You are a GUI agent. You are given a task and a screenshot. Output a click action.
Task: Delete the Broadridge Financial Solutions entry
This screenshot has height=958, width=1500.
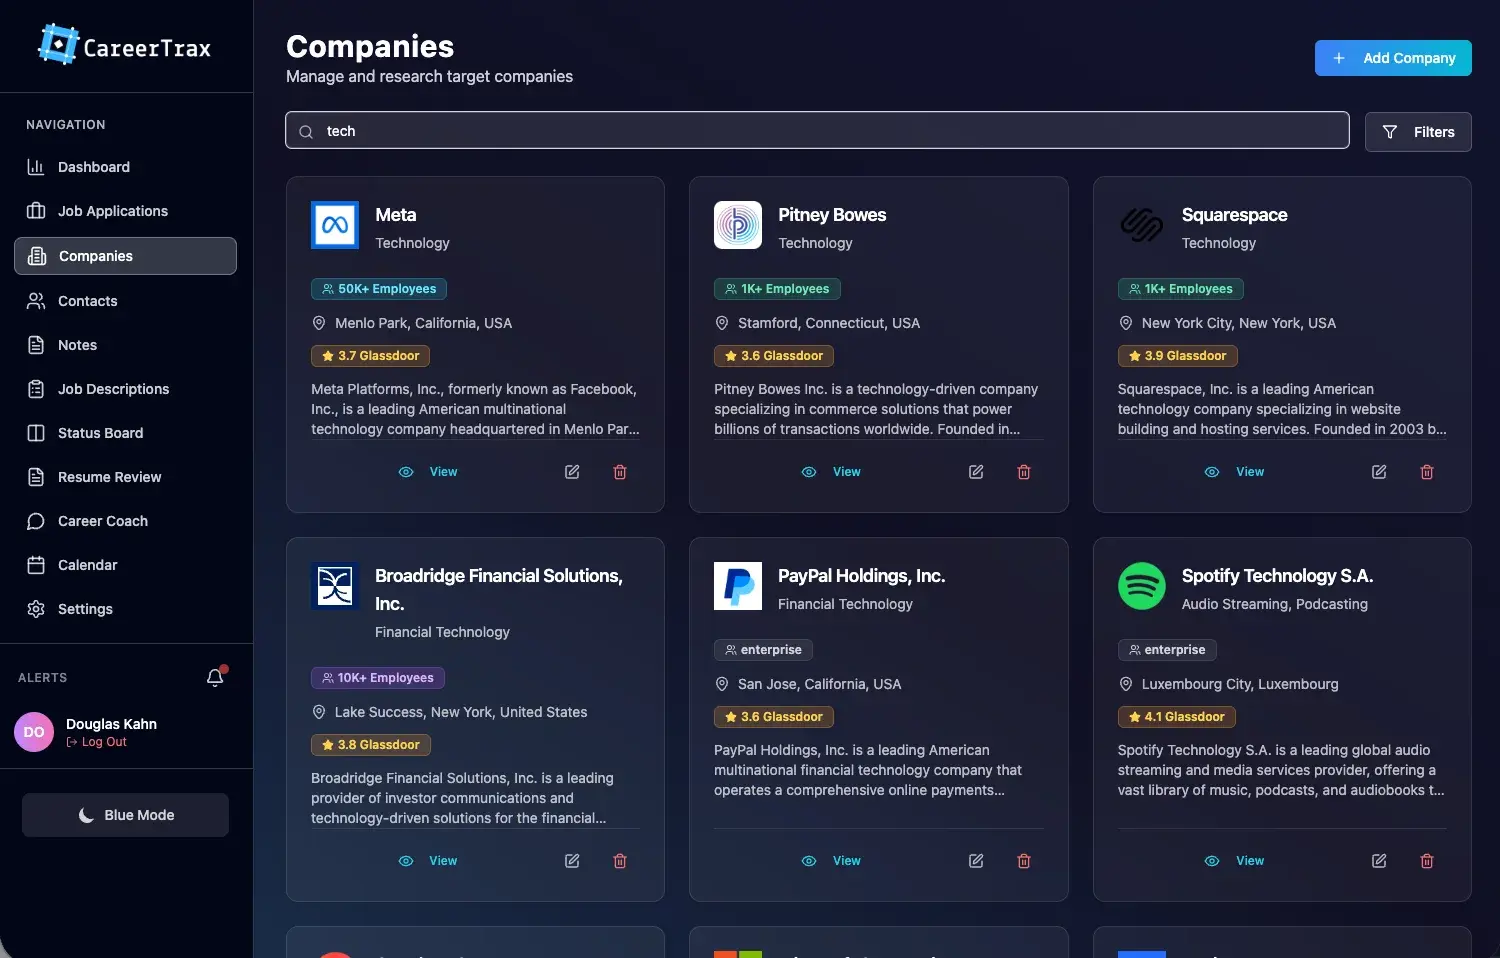click(x=620, y=861)
